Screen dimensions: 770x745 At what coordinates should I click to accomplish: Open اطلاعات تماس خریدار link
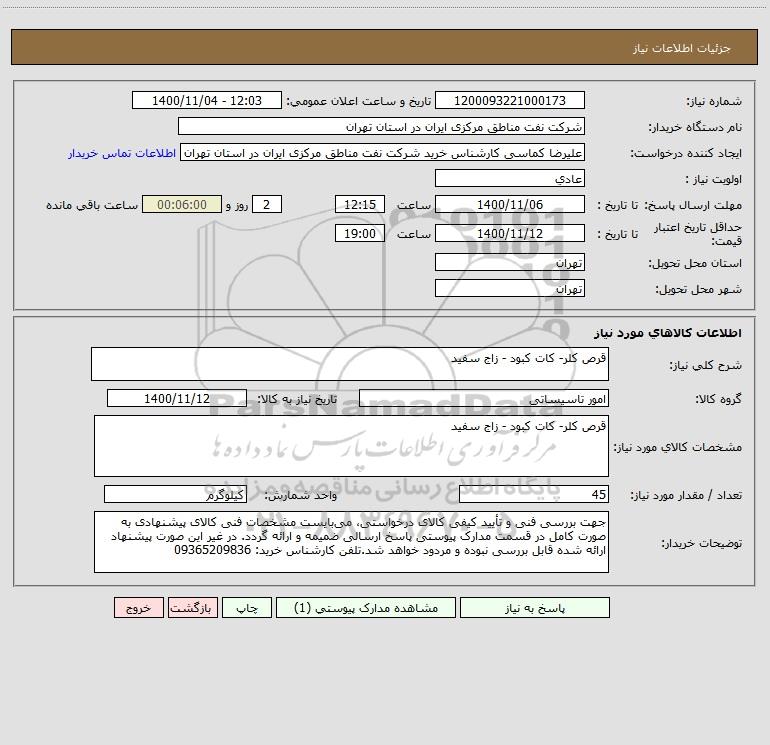point(122,153)
